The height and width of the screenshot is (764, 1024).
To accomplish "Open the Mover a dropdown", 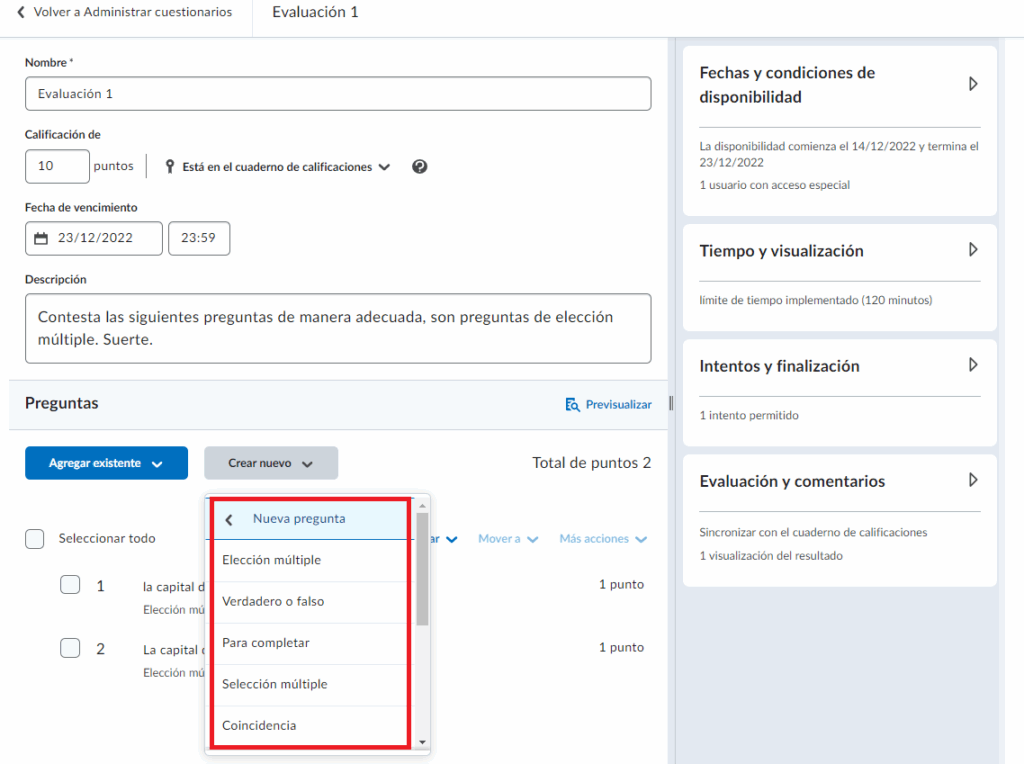I will coord(508,539).
